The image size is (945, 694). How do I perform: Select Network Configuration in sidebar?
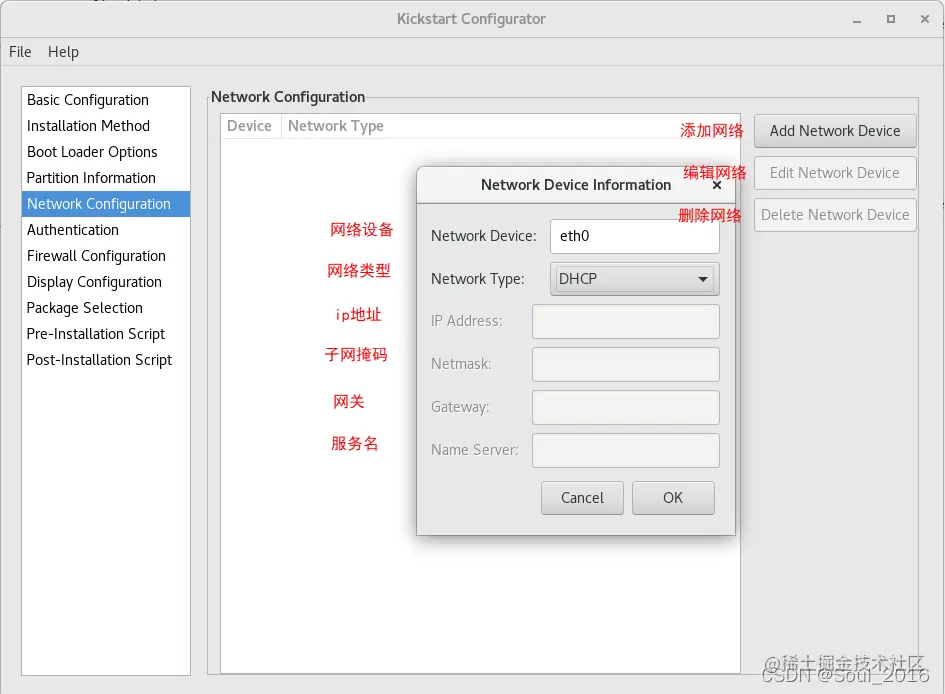[106, 204]
